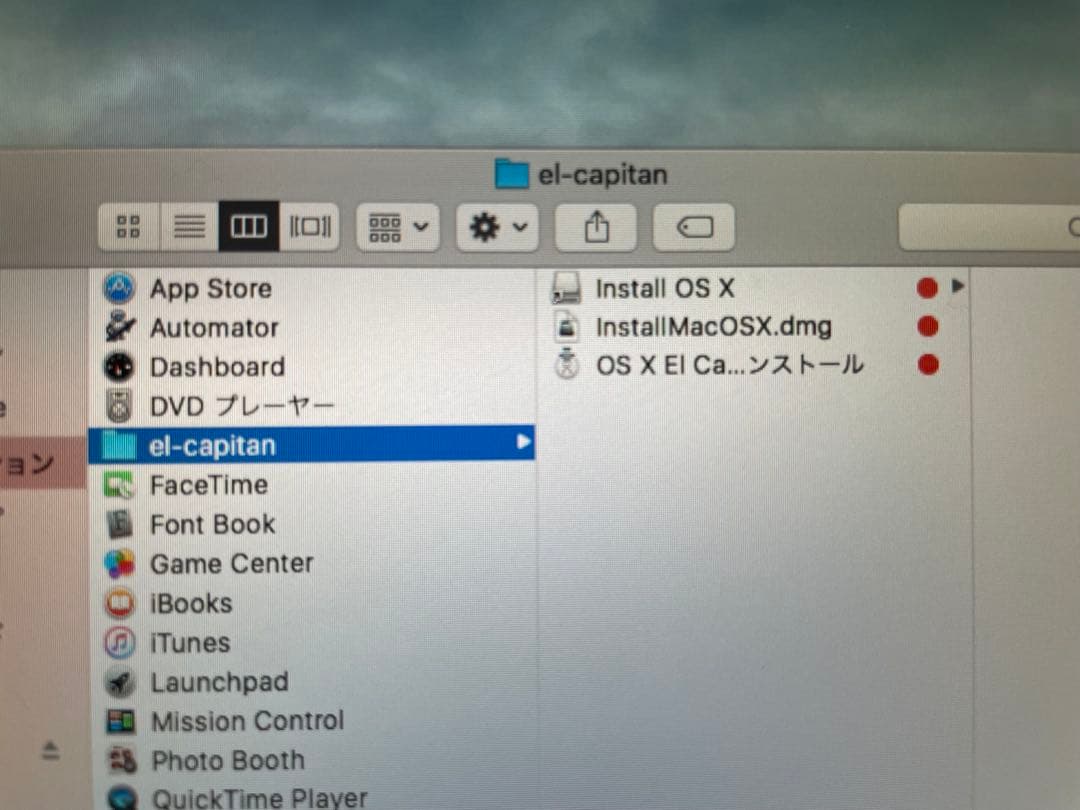Screen dimensions: 1080x810
Task: Click the red tag dot next to InstallMacOSX.dmg
Action: (927, 326)
